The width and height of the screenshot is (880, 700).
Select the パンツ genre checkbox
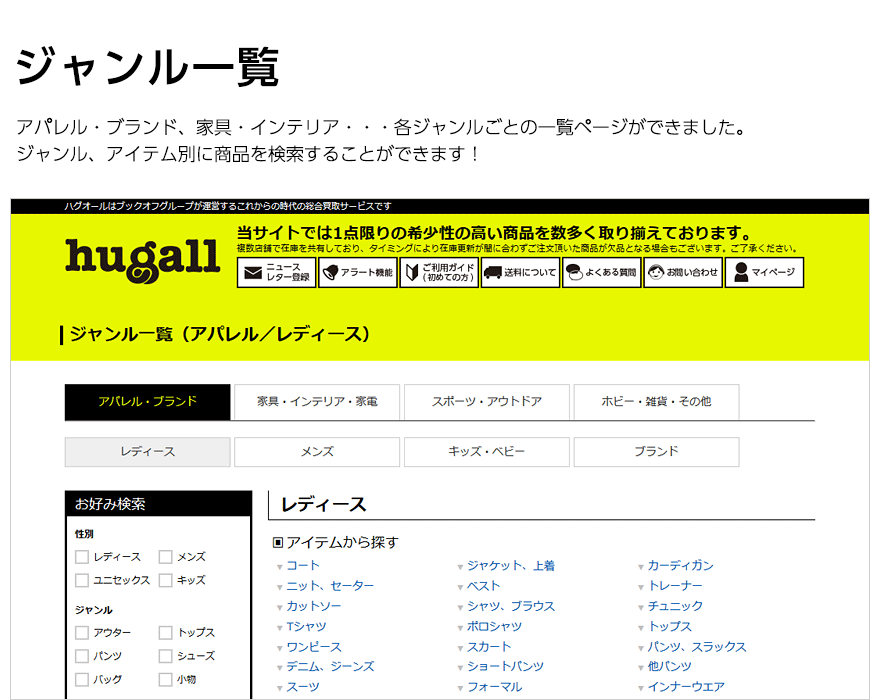82,656
